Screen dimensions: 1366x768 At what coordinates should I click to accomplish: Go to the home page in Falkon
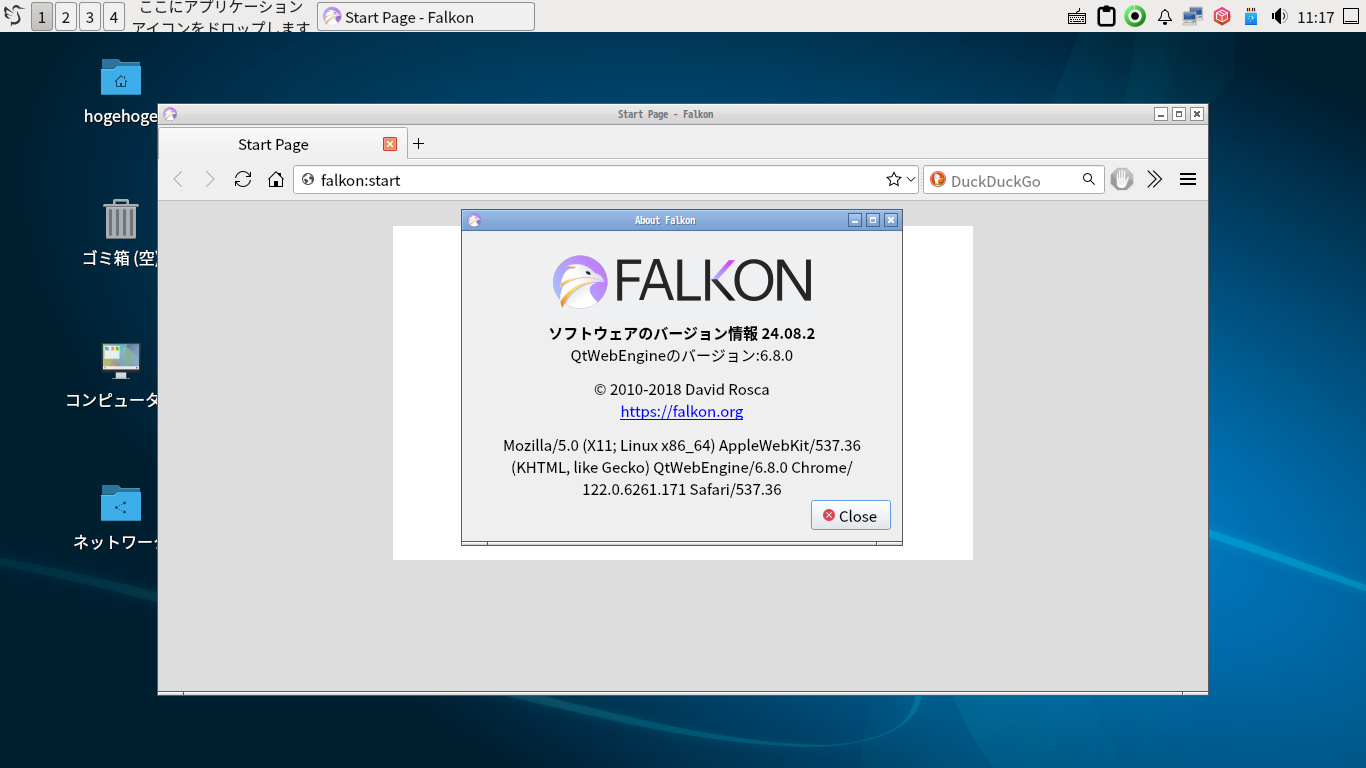click(276, 179)
